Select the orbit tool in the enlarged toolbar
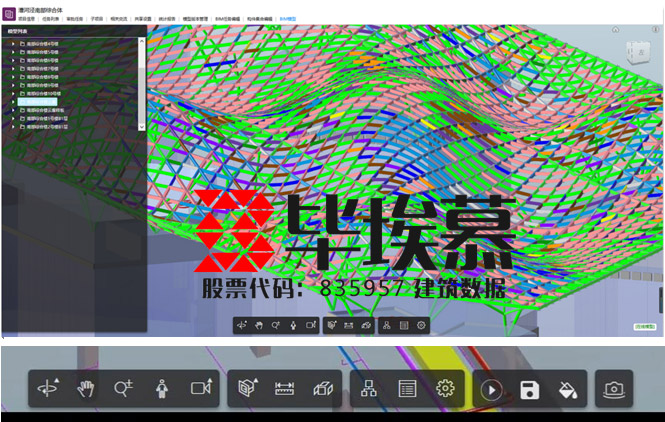665x422 pixels. [48, 388]
